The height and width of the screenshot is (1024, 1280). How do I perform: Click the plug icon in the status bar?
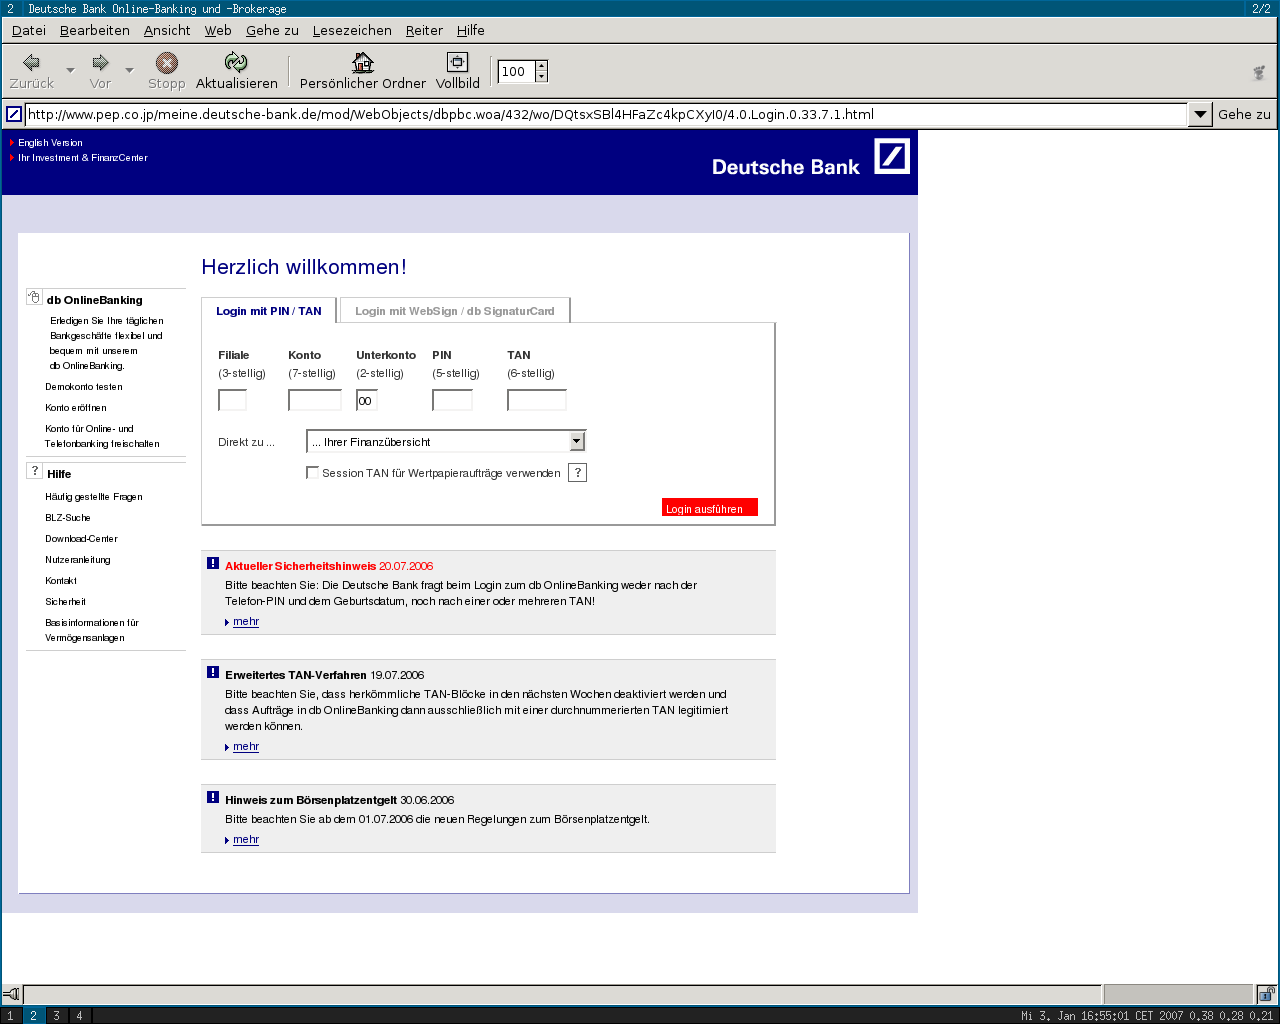click(x=11, y=994)
